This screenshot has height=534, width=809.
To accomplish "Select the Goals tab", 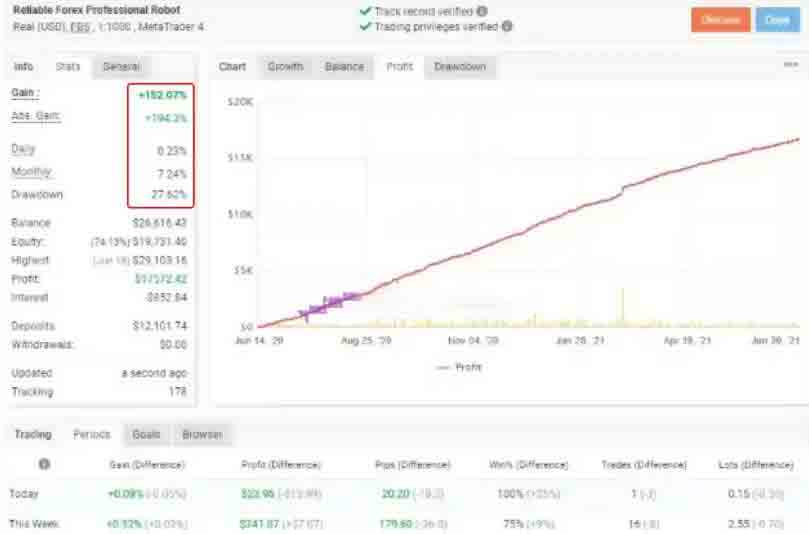I will 146,435.
